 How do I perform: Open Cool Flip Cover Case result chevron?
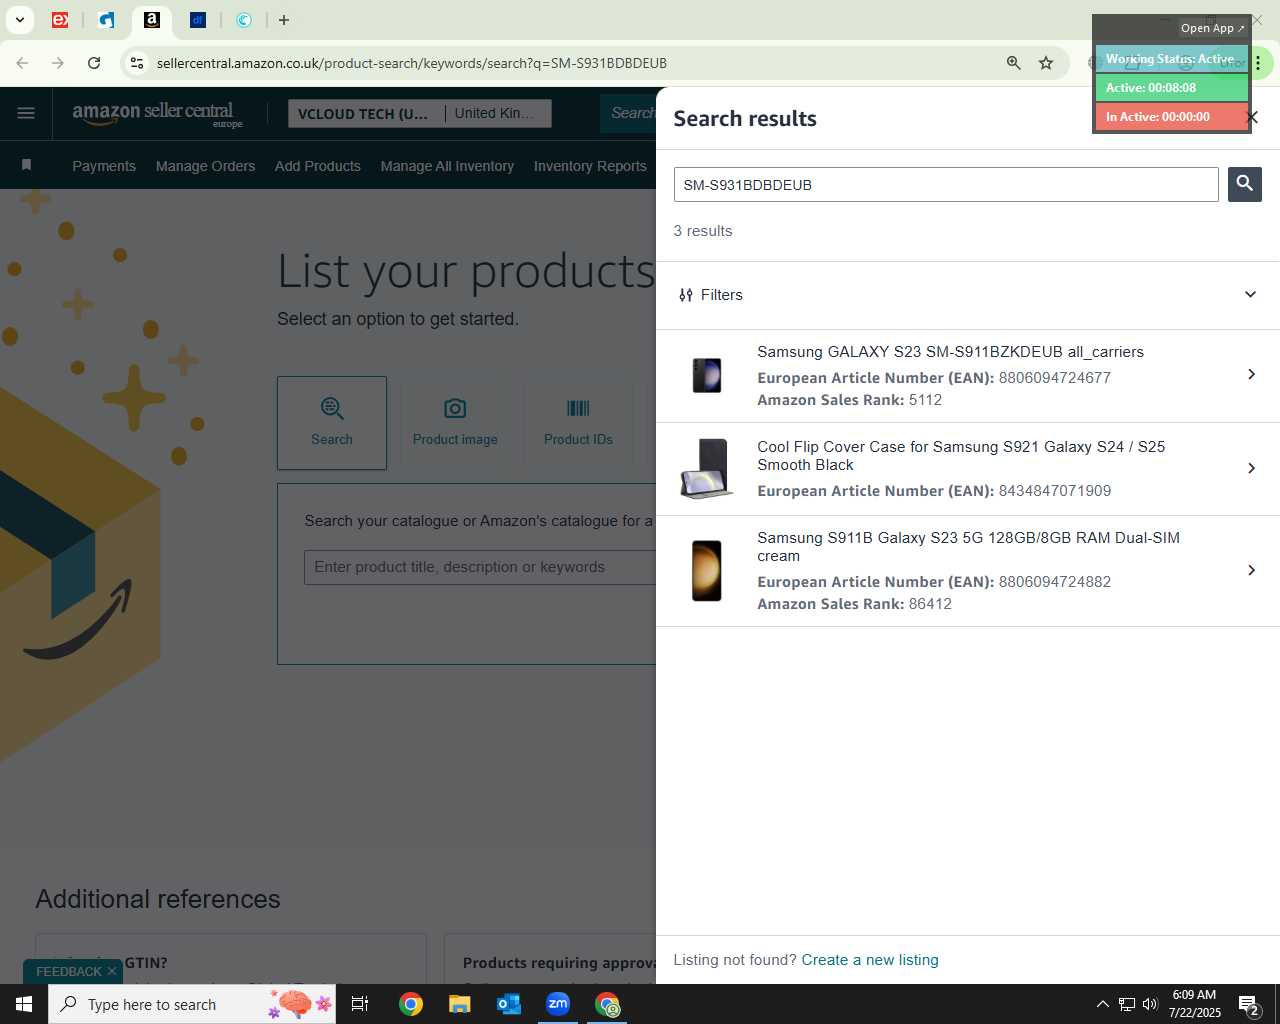[1251, 468]
